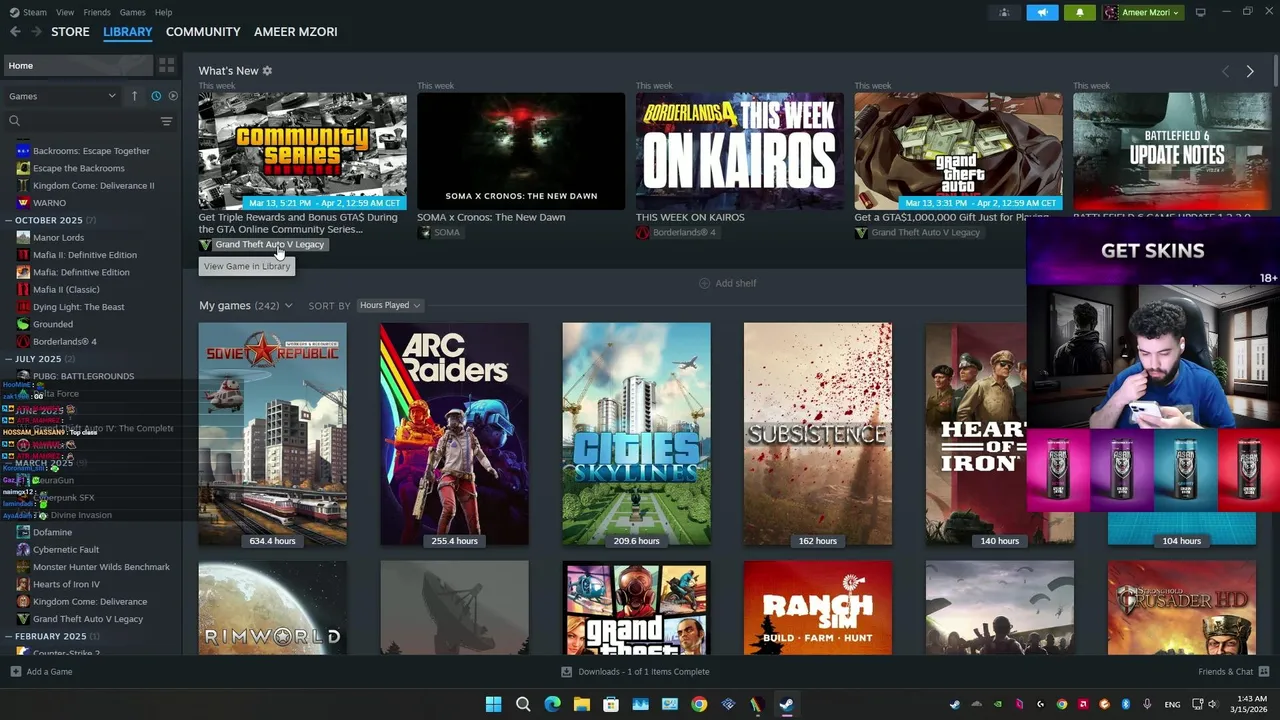
Task: Select WARNO in the games list
Action: click(x=49, y=203)
